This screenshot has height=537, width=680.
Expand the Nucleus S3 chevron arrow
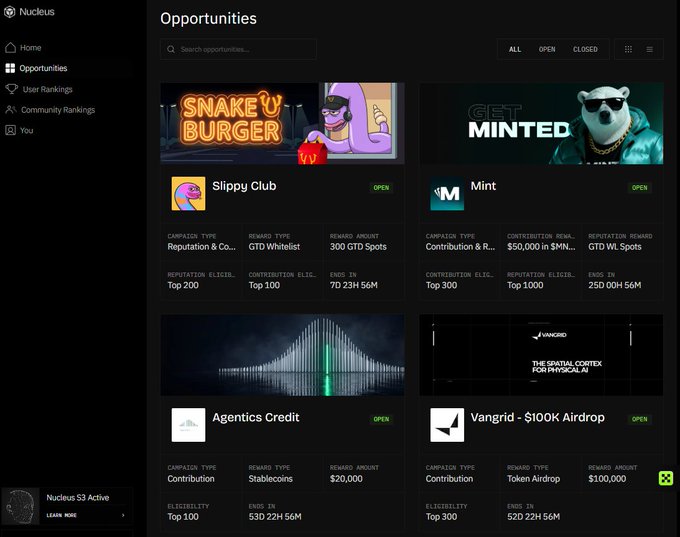pyautogui.click(x=123, y=515)
